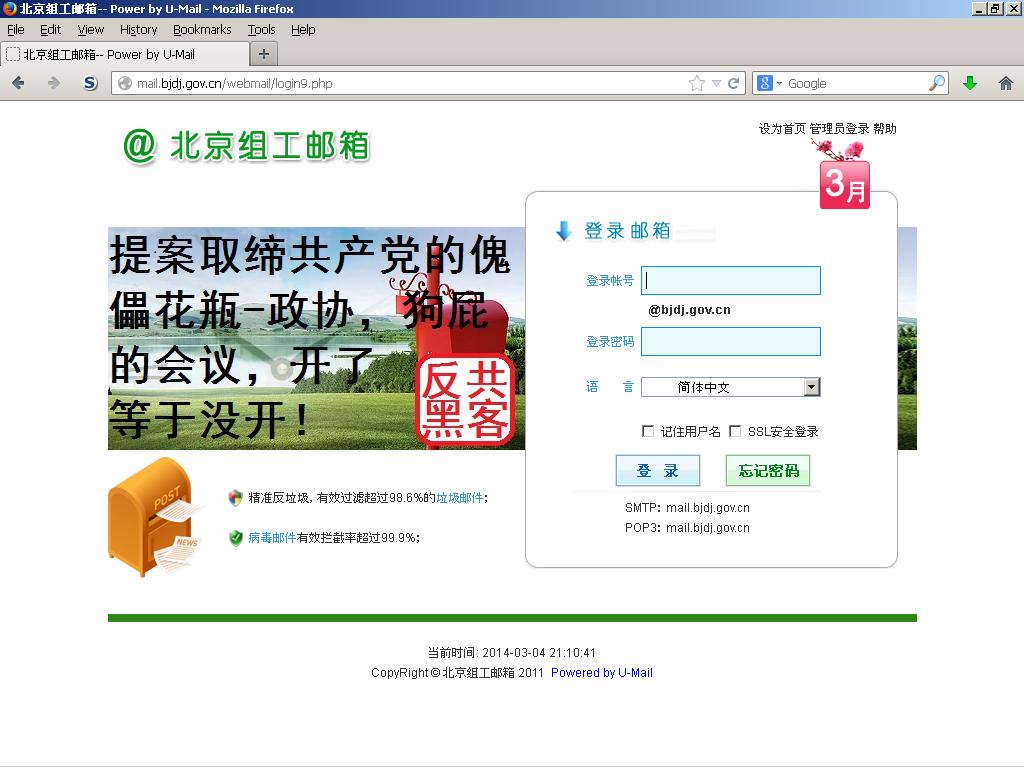
Task: Open the History menu
Action: (138, 30)
